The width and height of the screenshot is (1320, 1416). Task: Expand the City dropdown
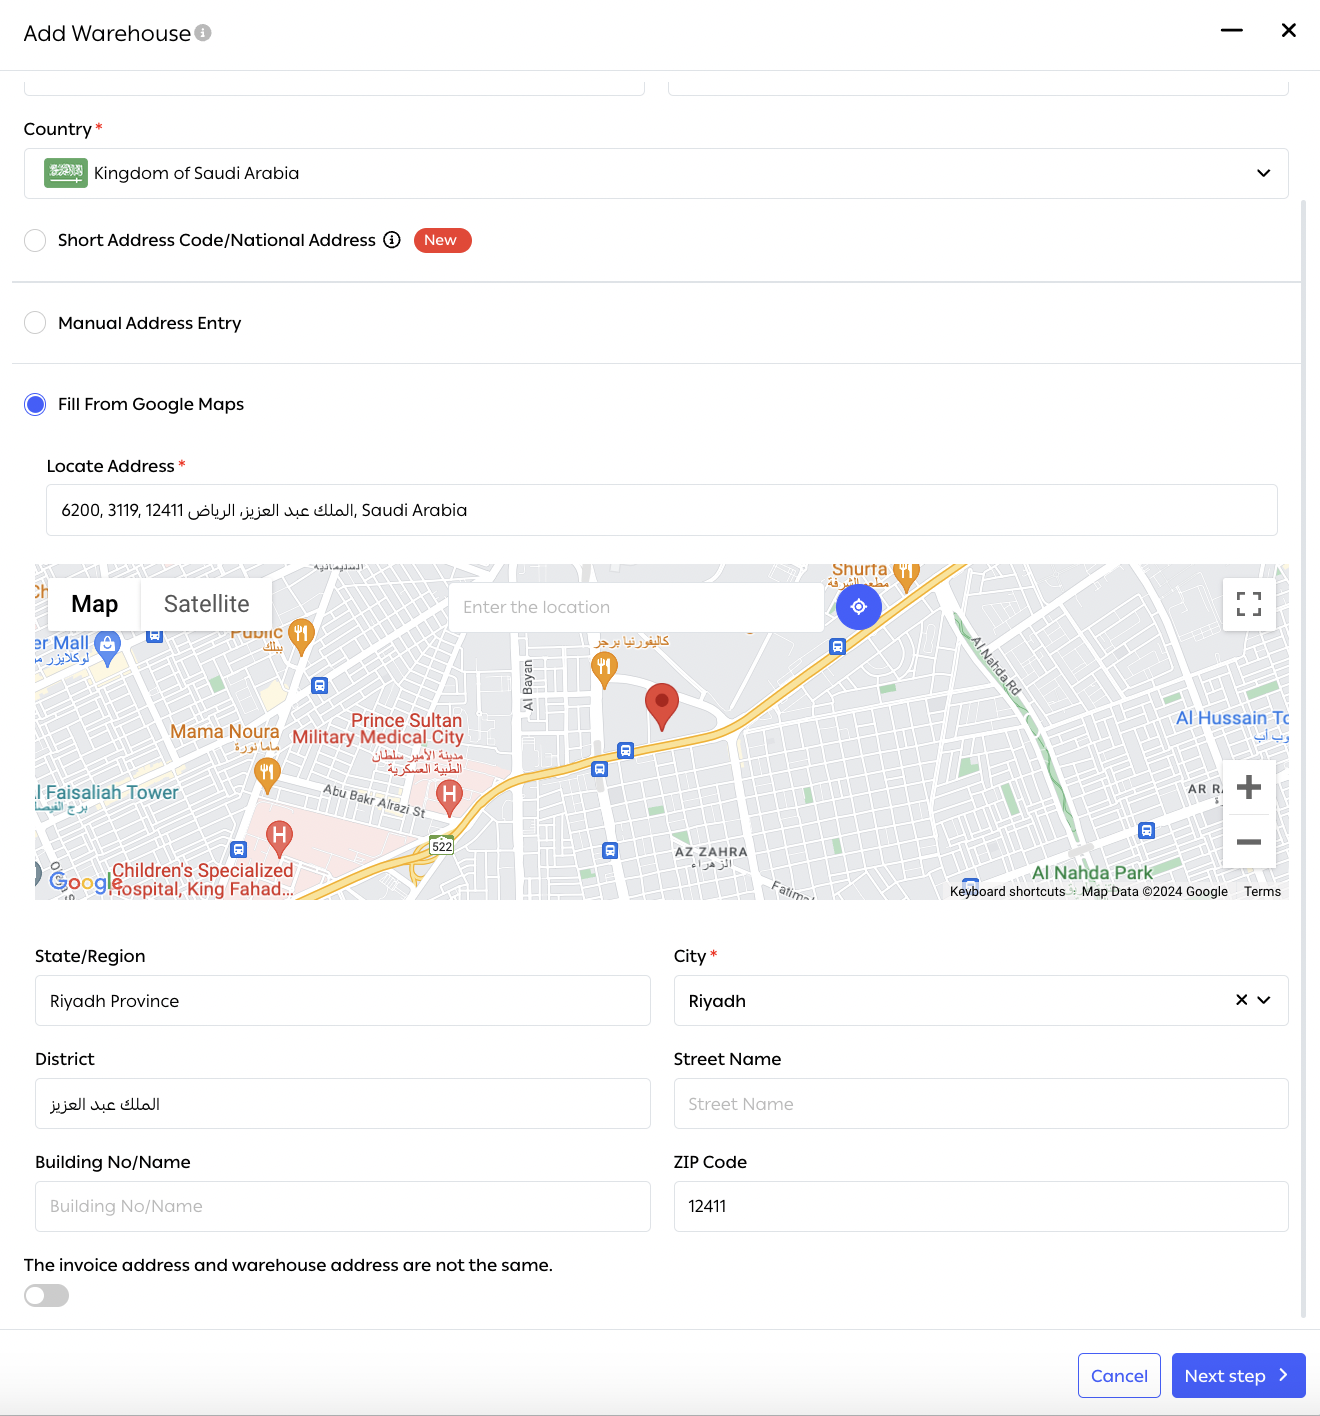[1264, 1000]
